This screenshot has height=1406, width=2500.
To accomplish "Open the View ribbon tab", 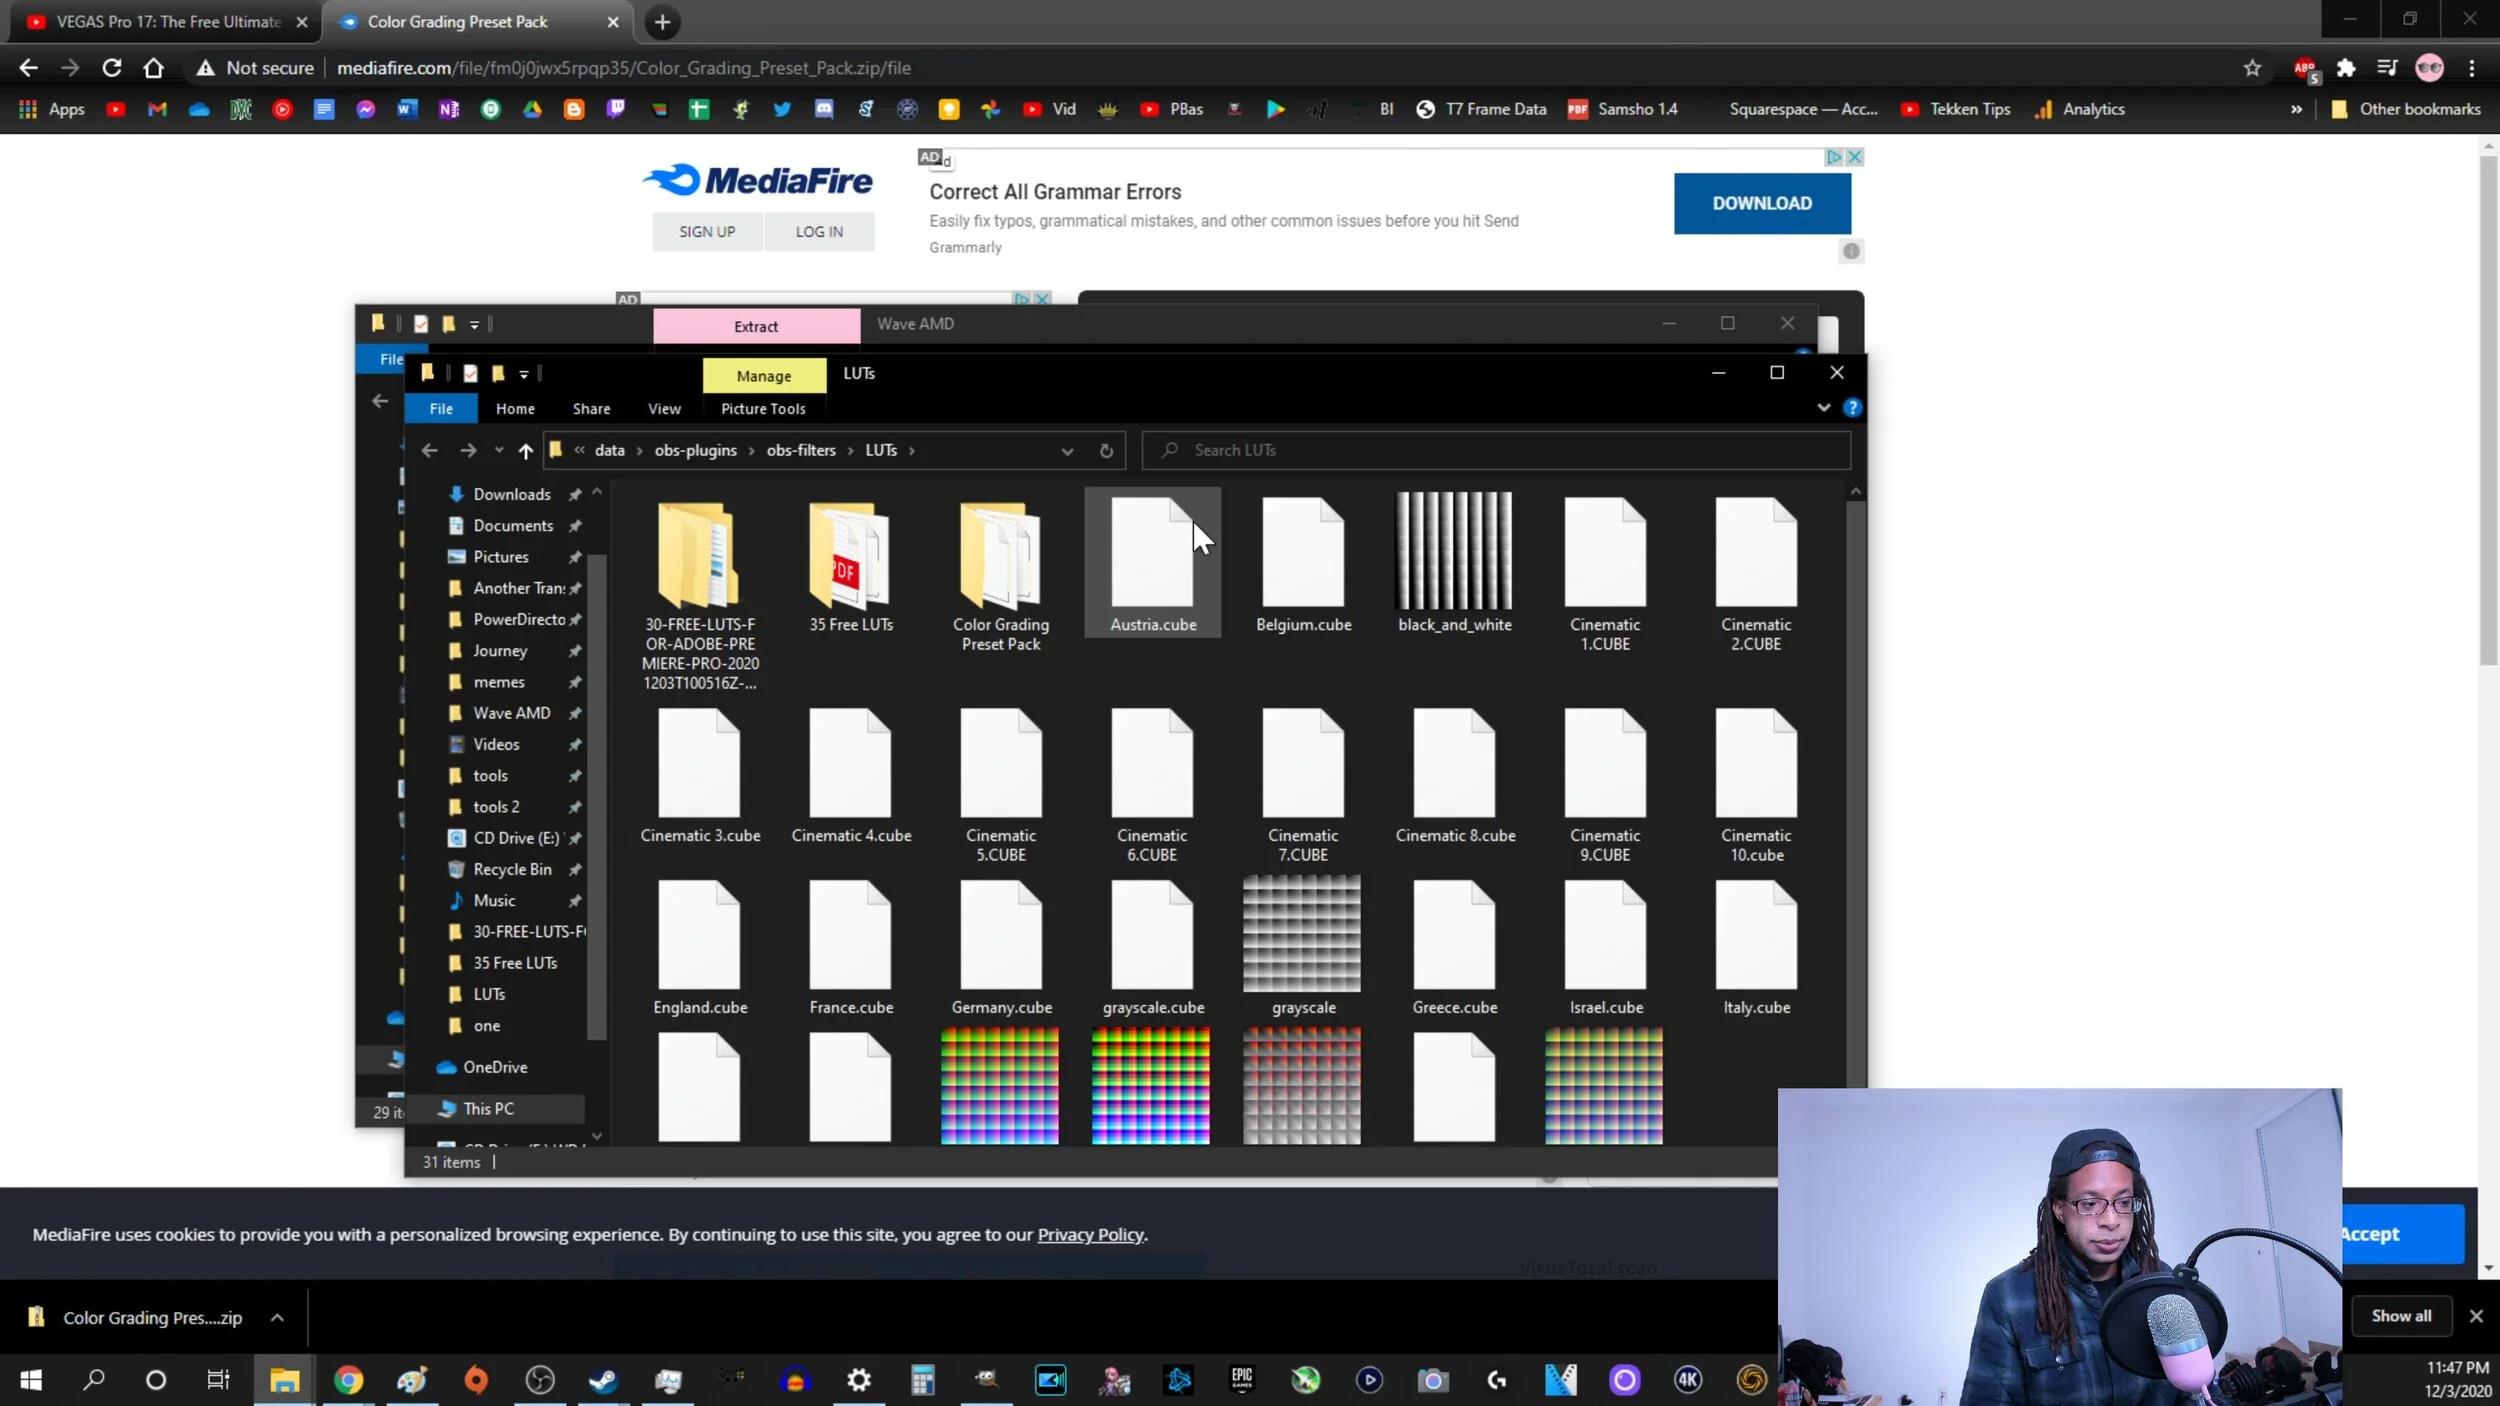I will tap(664, 409).
